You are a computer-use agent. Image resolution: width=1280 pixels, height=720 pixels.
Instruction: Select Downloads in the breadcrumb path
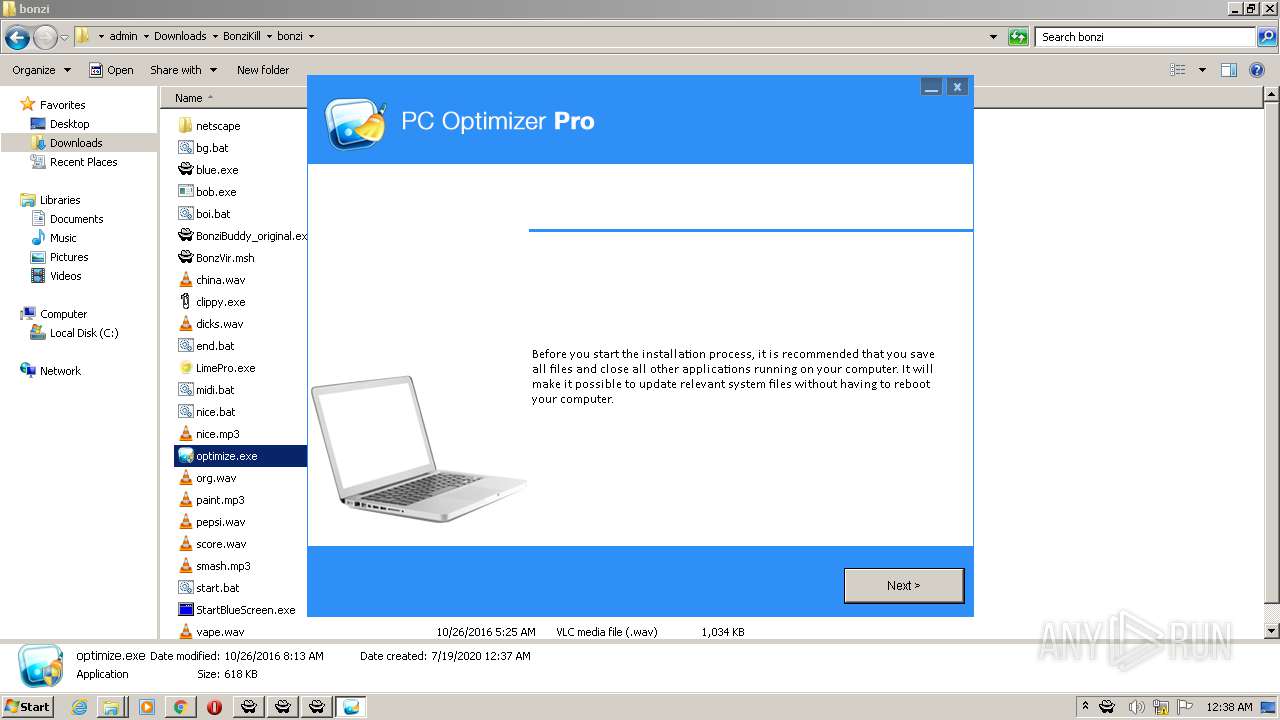(180, 36)
